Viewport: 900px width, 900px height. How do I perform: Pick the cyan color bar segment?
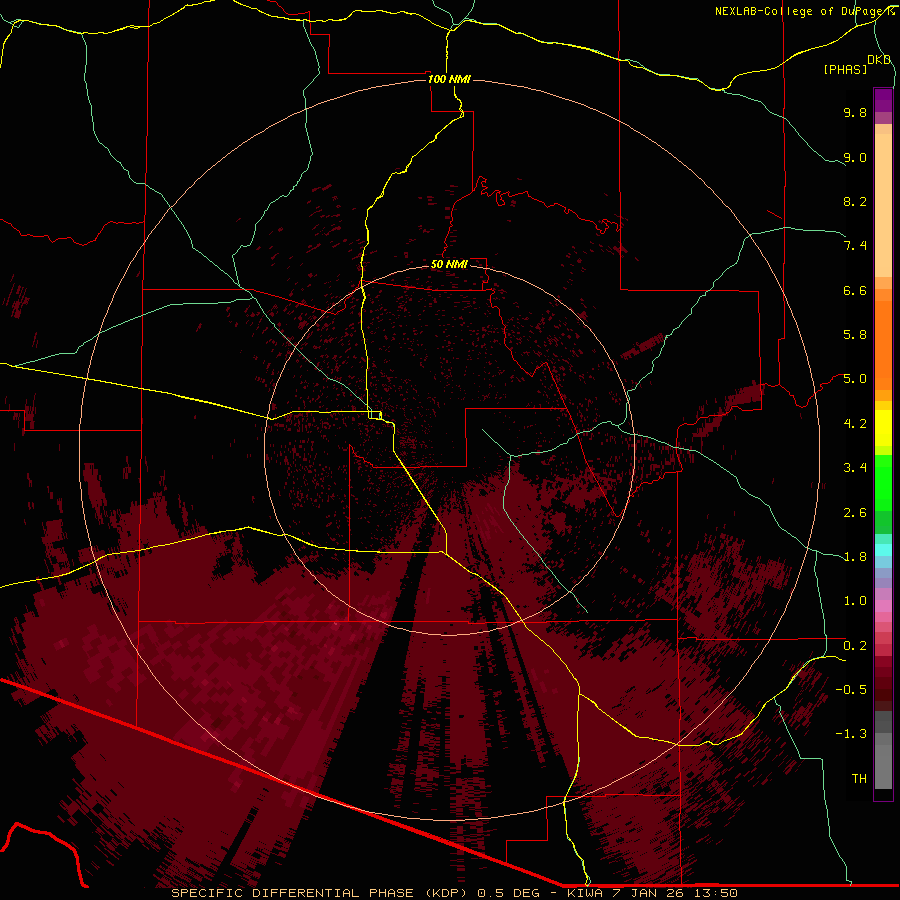click(x=883, y=550)
